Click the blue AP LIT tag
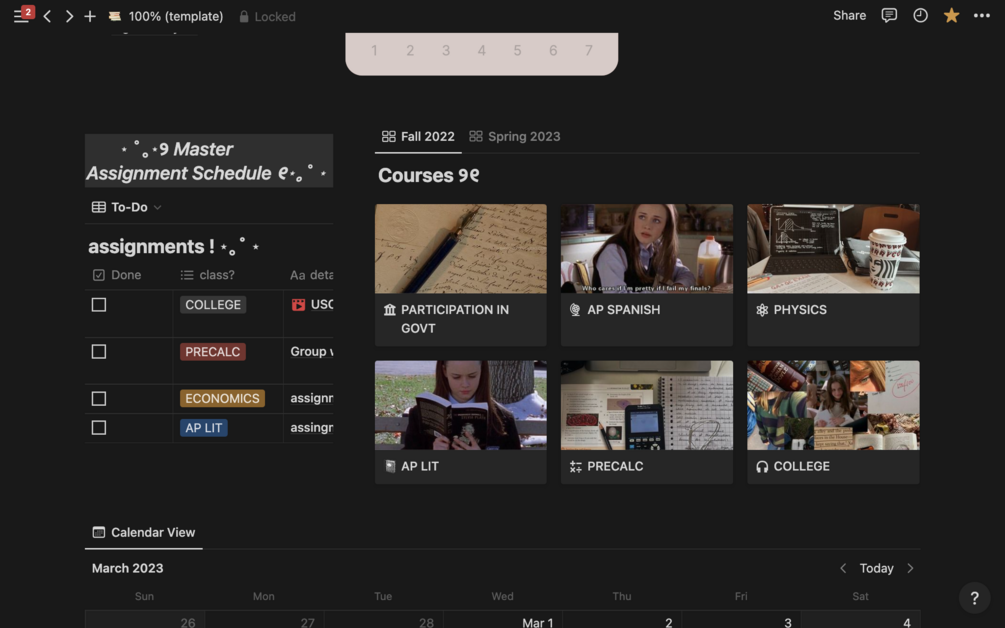Image resolution: width=1005 pixels, height=628 pixels. [x=204, y=427]
